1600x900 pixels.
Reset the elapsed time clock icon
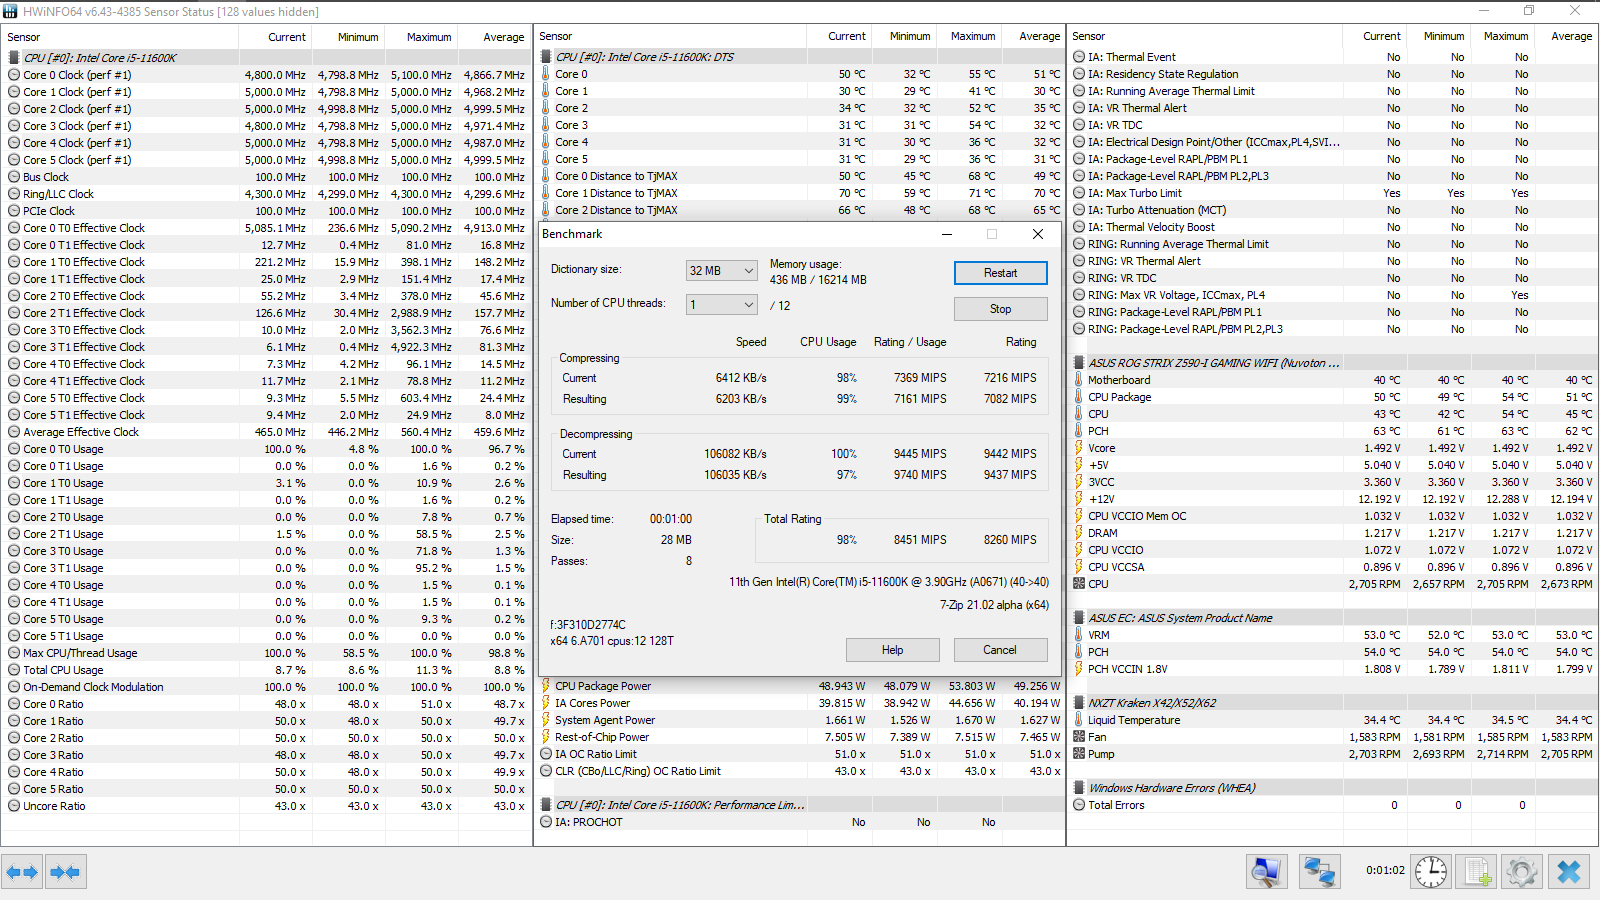pyautogui.click(x=1431, y=872)
